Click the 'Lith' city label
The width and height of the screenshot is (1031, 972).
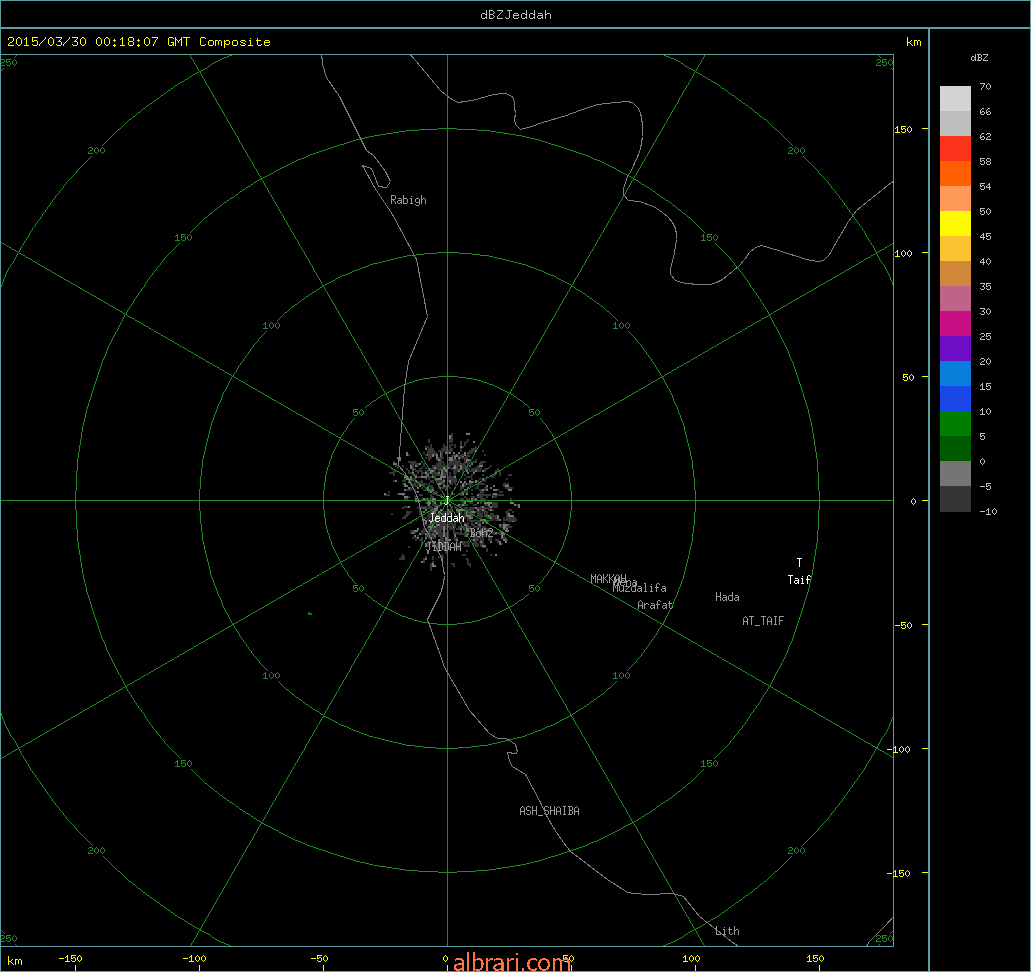point(727,931)
